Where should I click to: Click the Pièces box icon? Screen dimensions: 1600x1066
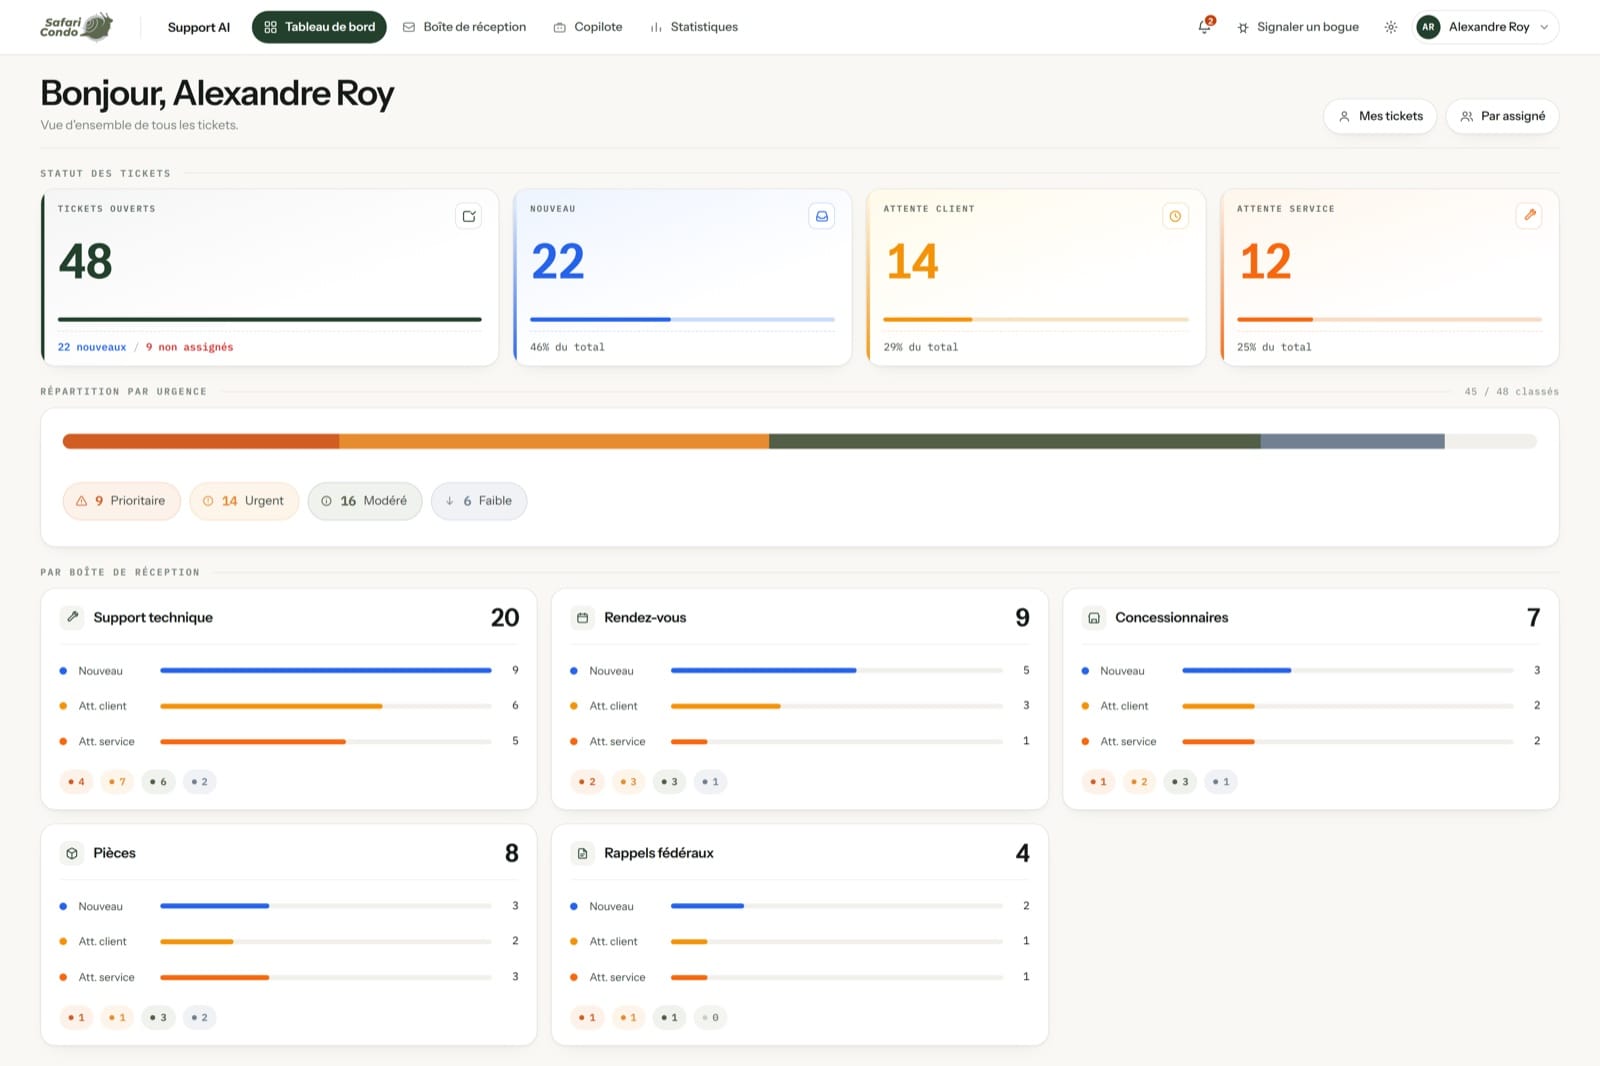point(72,853)
